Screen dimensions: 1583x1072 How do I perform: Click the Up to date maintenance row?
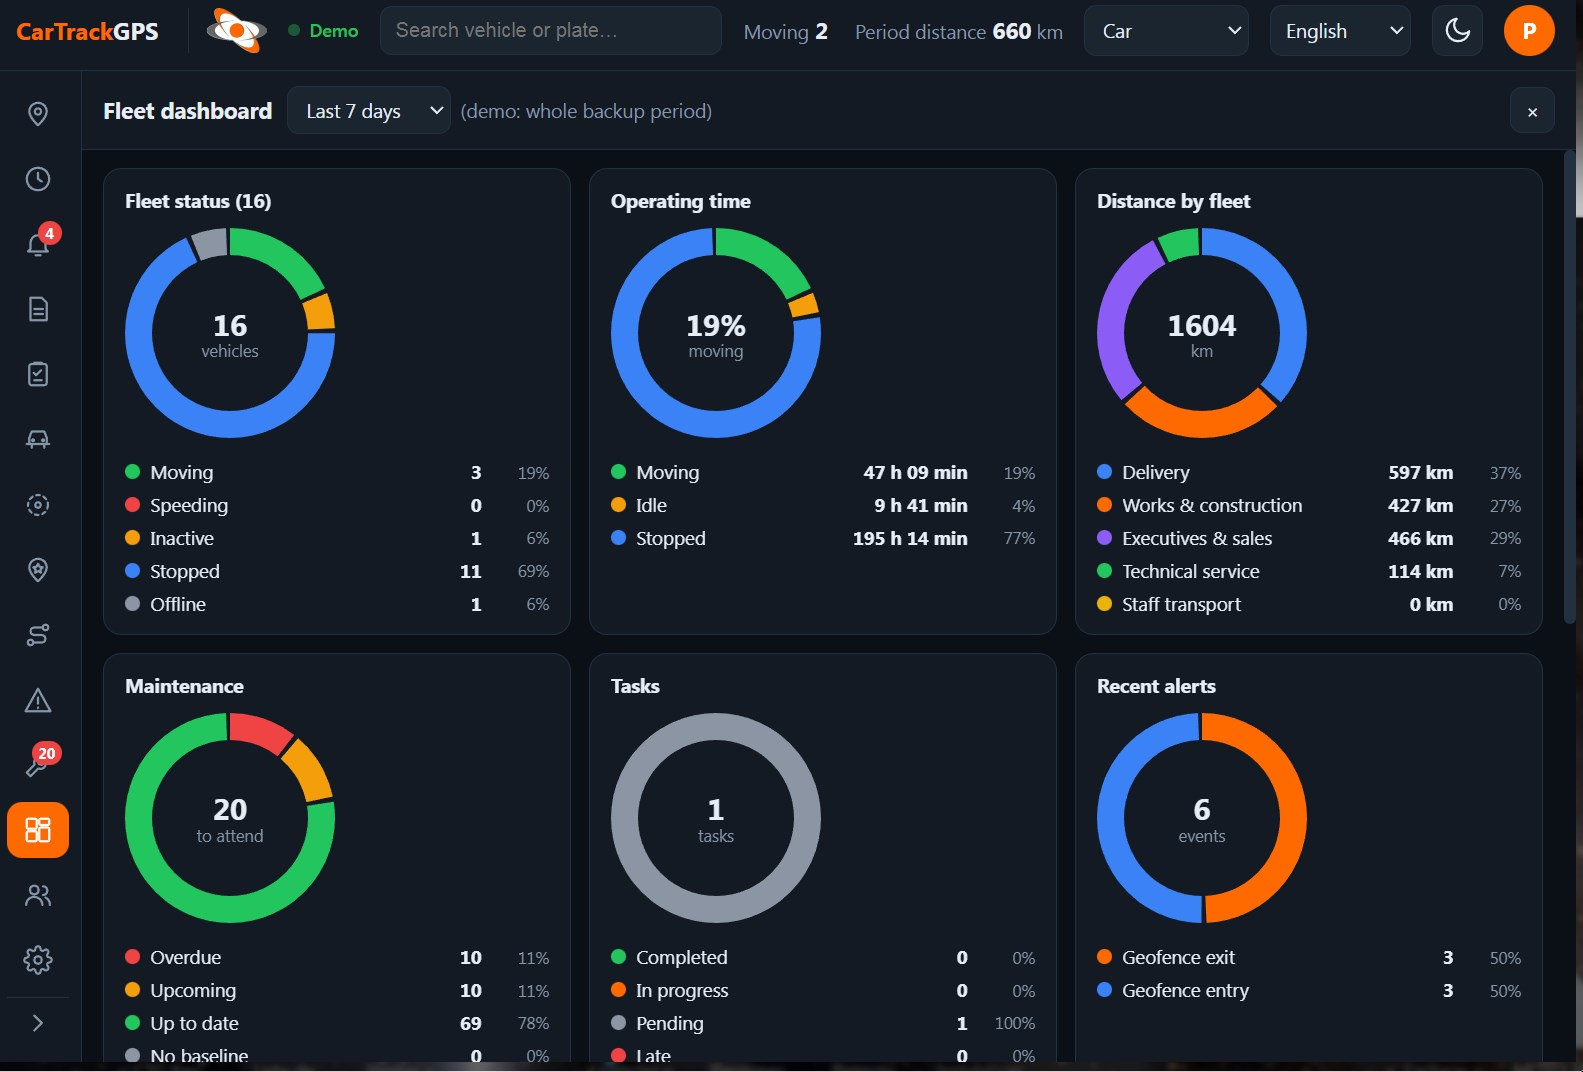[x=337, y=1024]
